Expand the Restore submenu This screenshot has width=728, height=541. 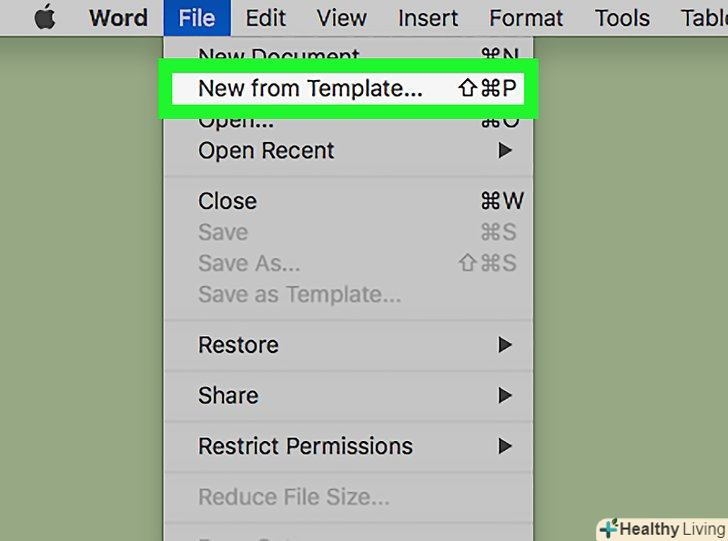tap(238, 345)
